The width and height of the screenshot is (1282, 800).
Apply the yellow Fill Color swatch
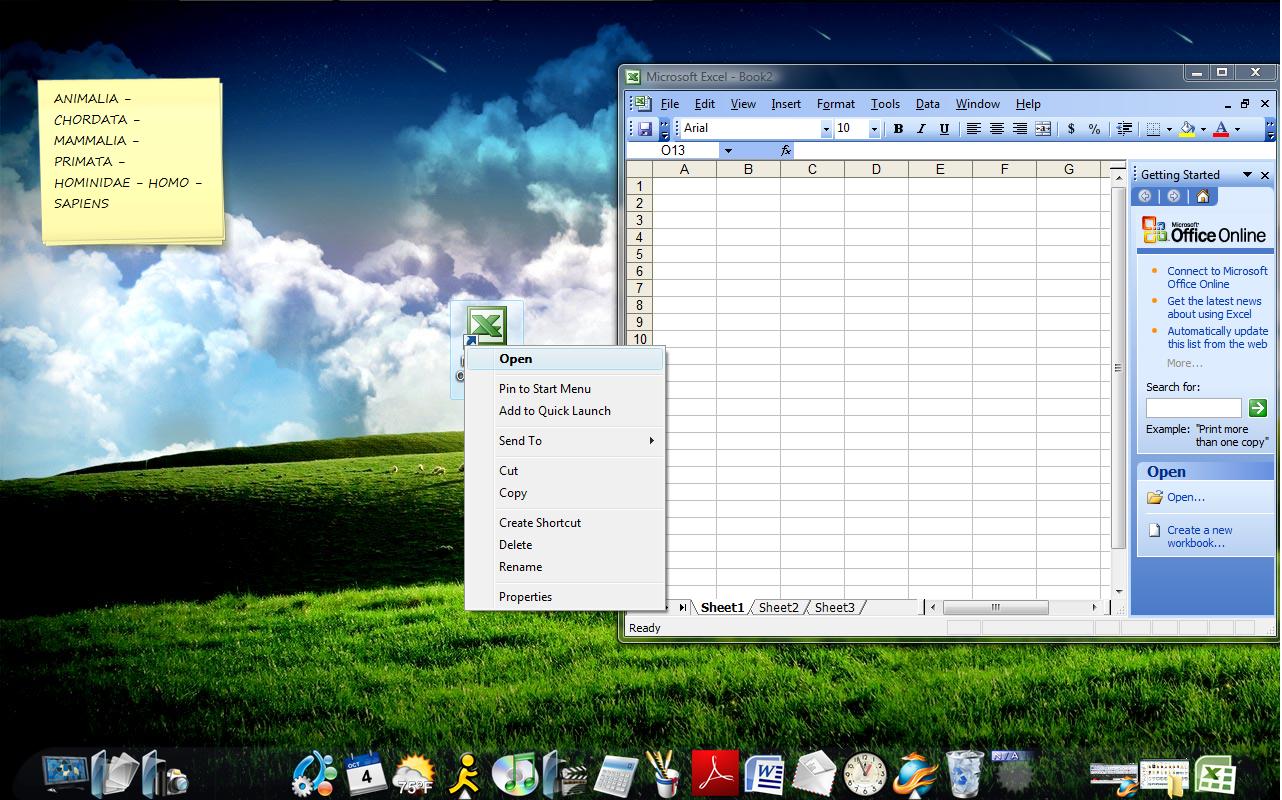(1187, 129)
